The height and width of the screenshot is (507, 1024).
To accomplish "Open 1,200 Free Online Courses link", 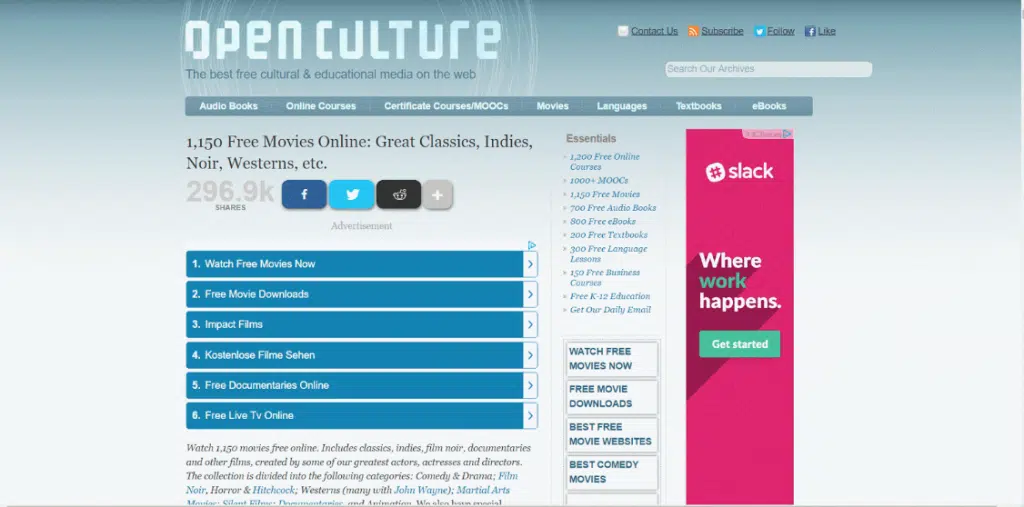I will (605, 162).
